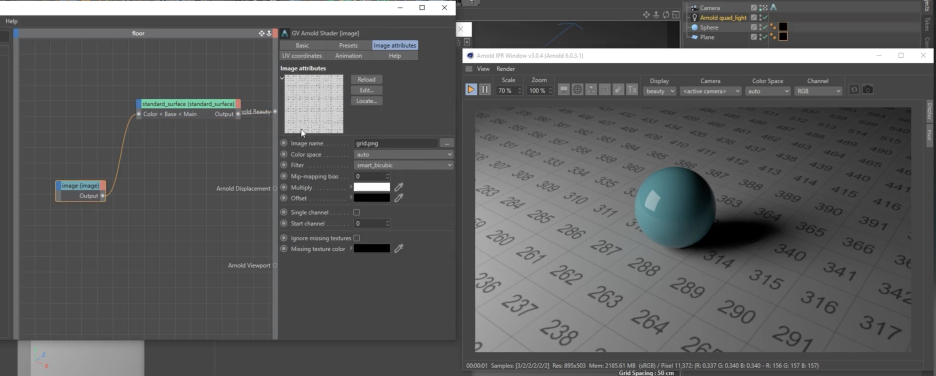The height and width of the screenshot is (376, 936).
Task: Click the eyedropper next to Missing texture color
Action: 399,248
